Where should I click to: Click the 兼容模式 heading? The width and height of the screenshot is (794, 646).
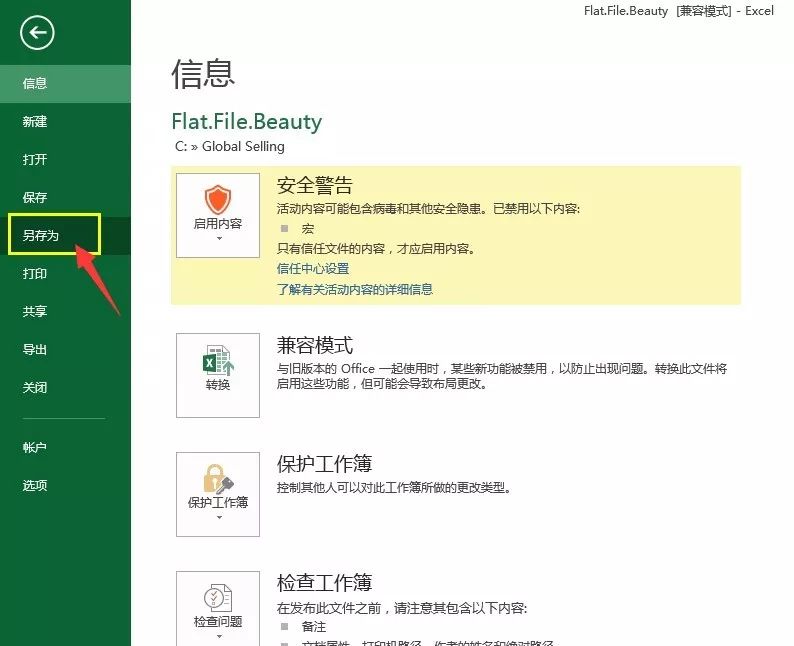coord(314,346)
